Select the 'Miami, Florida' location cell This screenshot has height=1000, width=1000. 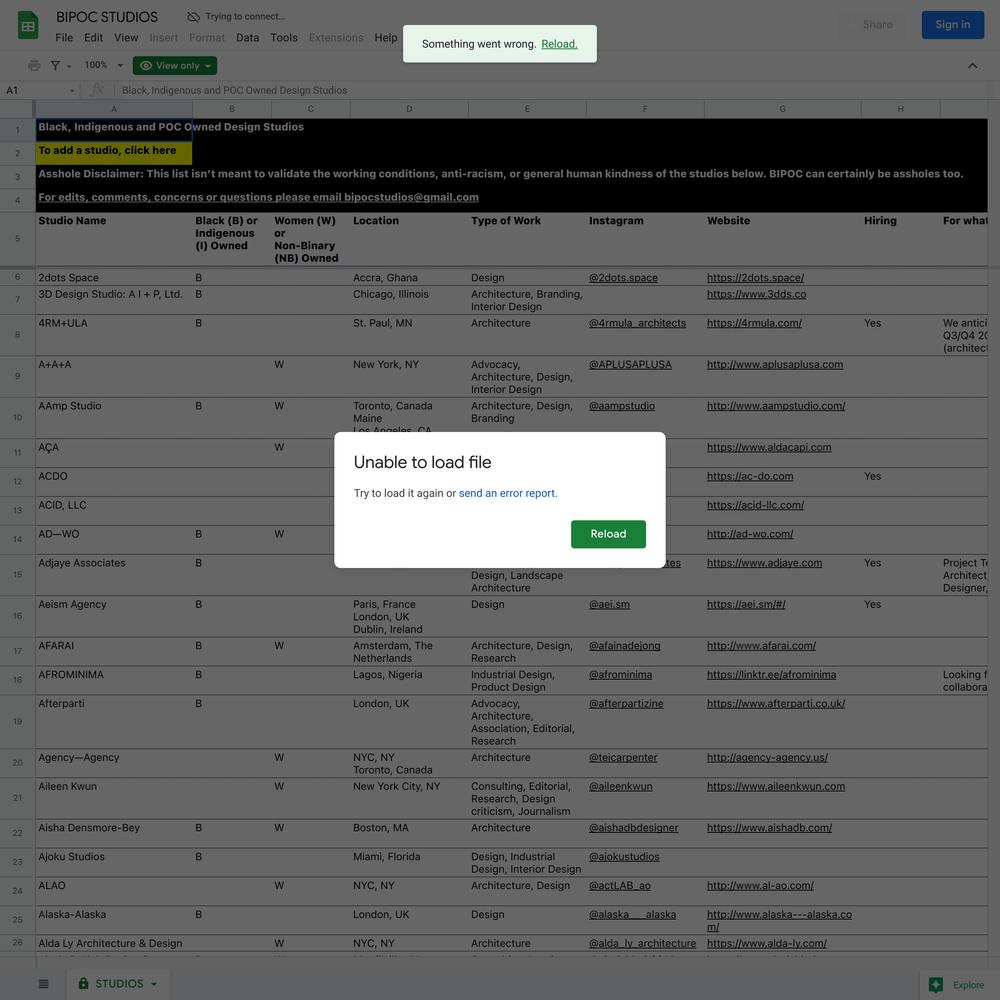(x=409, y=862)
